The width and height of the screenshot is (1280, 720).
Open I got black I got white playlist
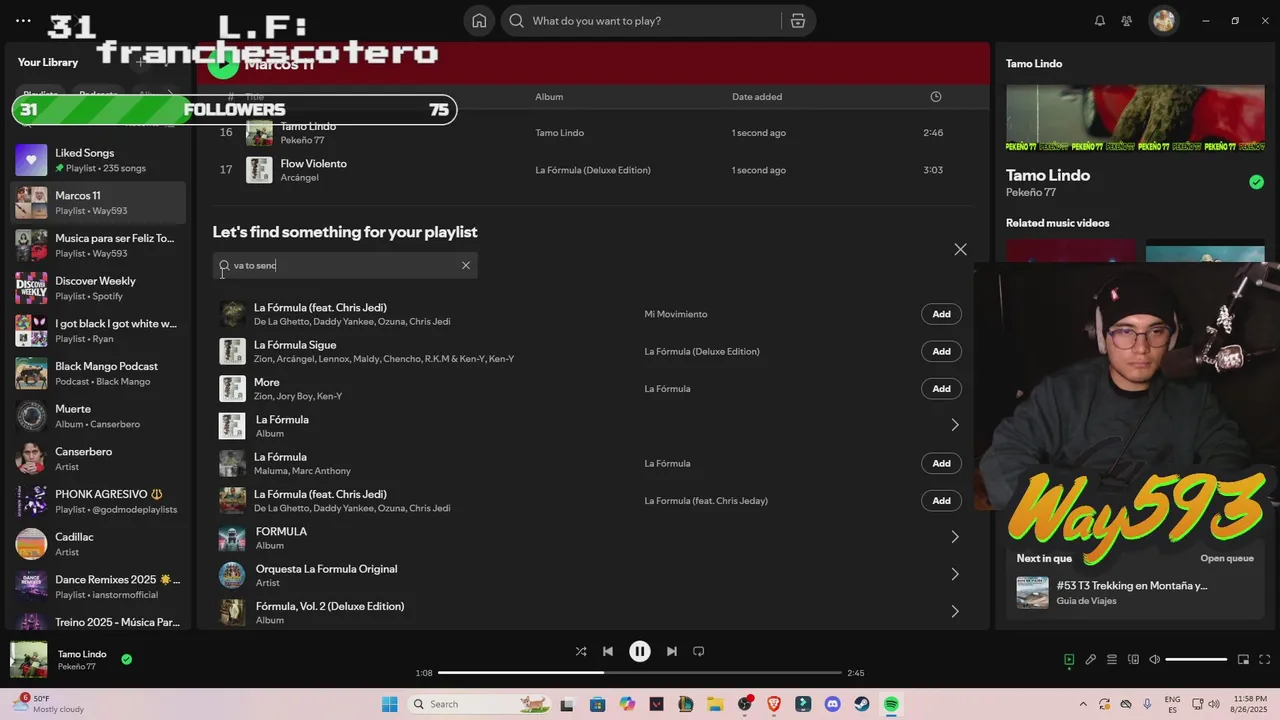pyautogui.click(x=98, y=331)
